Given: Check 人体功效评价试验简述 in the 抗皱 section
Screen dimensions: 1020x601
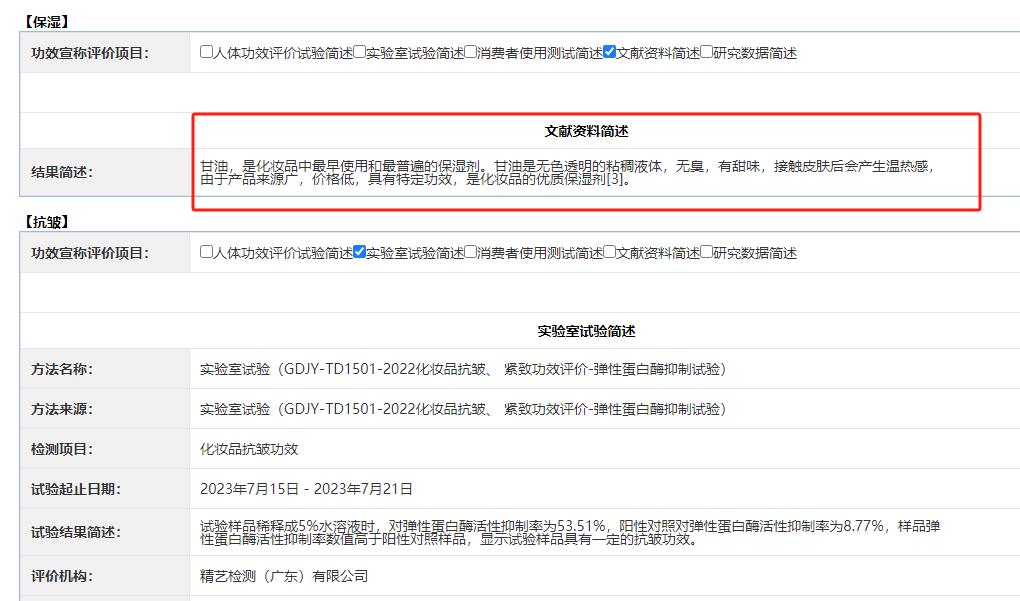Looking at the screenshot, I should (207, 252).
